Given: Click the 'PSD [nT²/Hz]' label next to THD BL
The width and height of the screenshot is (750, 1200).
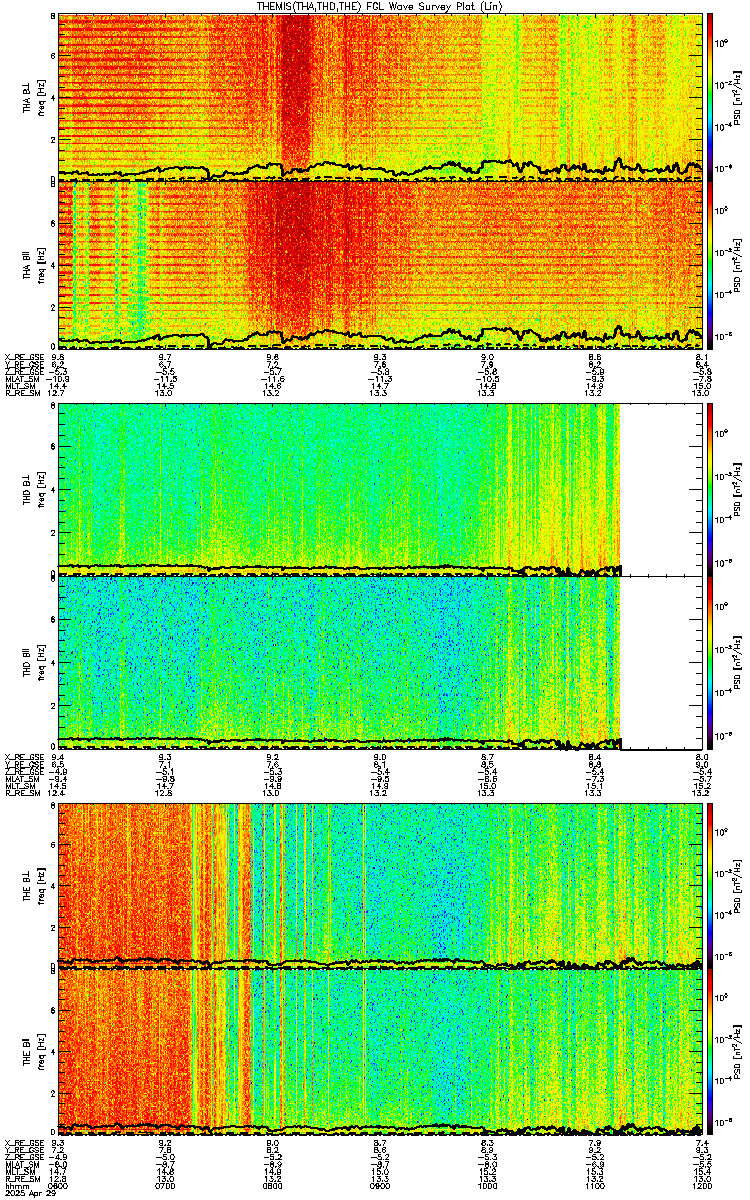Looking at the screenshot, I should click(x=738, y=488).
